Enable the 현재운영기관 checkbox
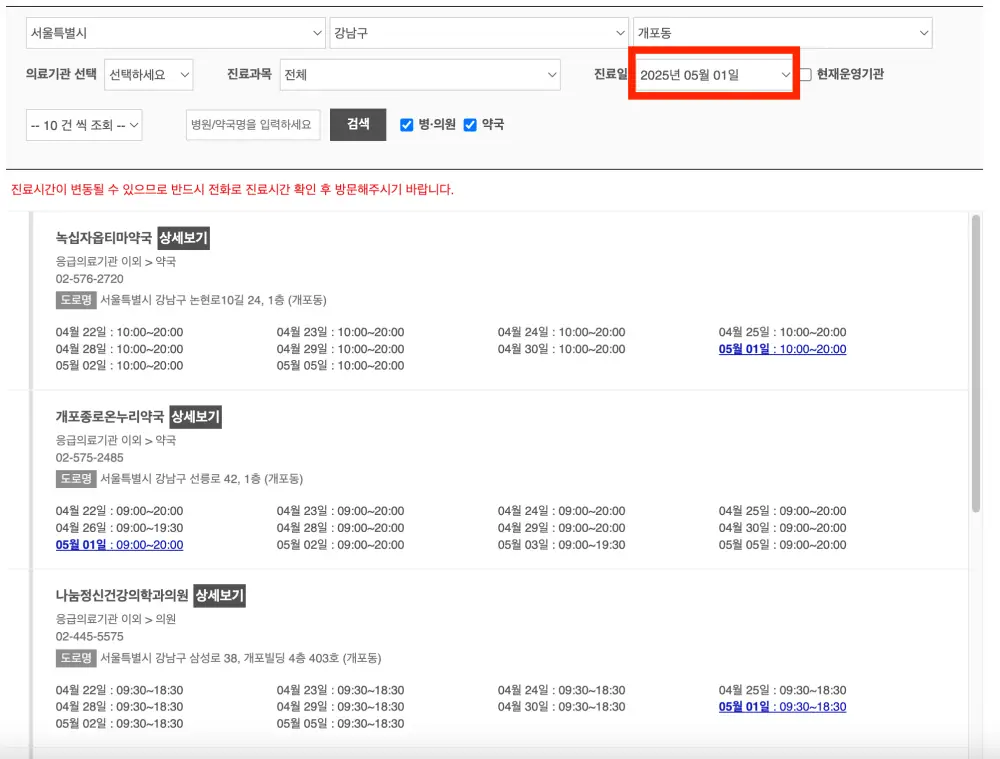The image size is (1000, 759). point(804,75)
